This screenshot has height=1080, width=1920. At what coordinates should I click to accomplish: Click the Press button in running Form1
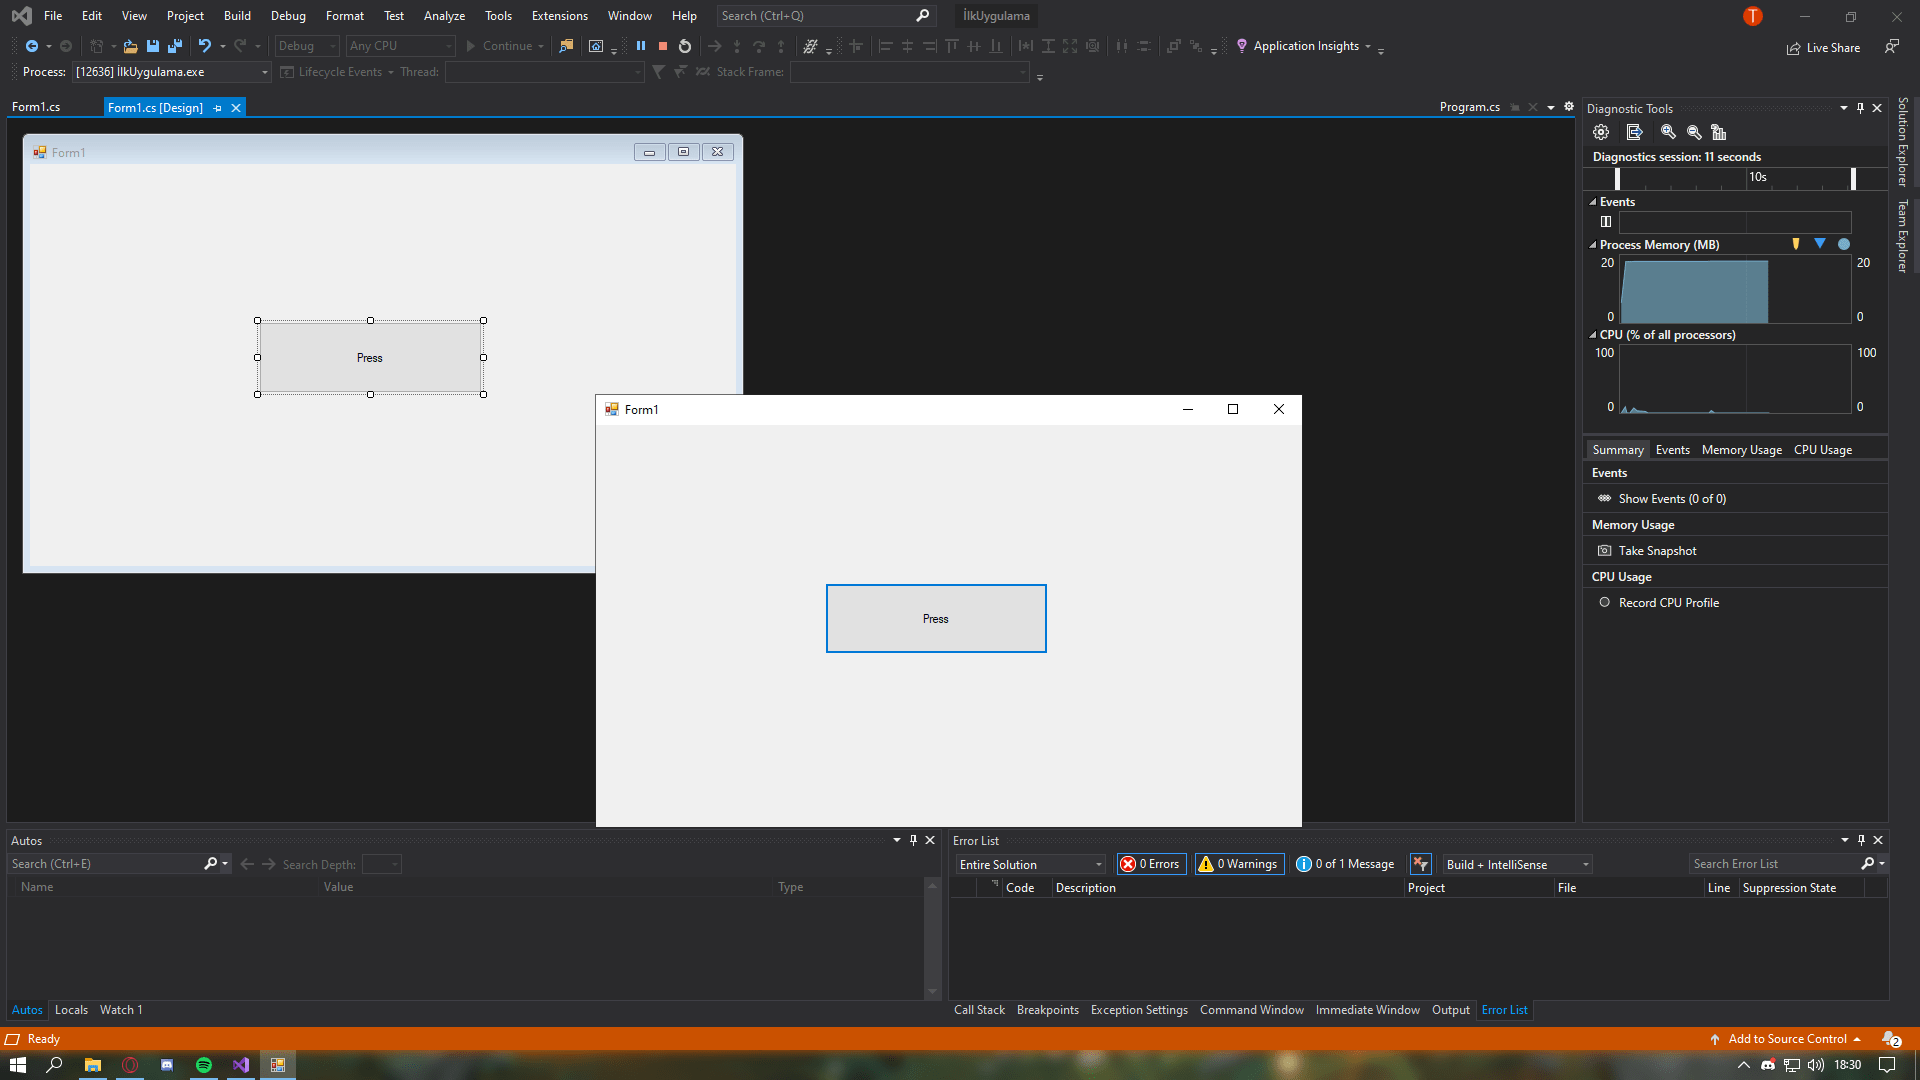point(935,619)
